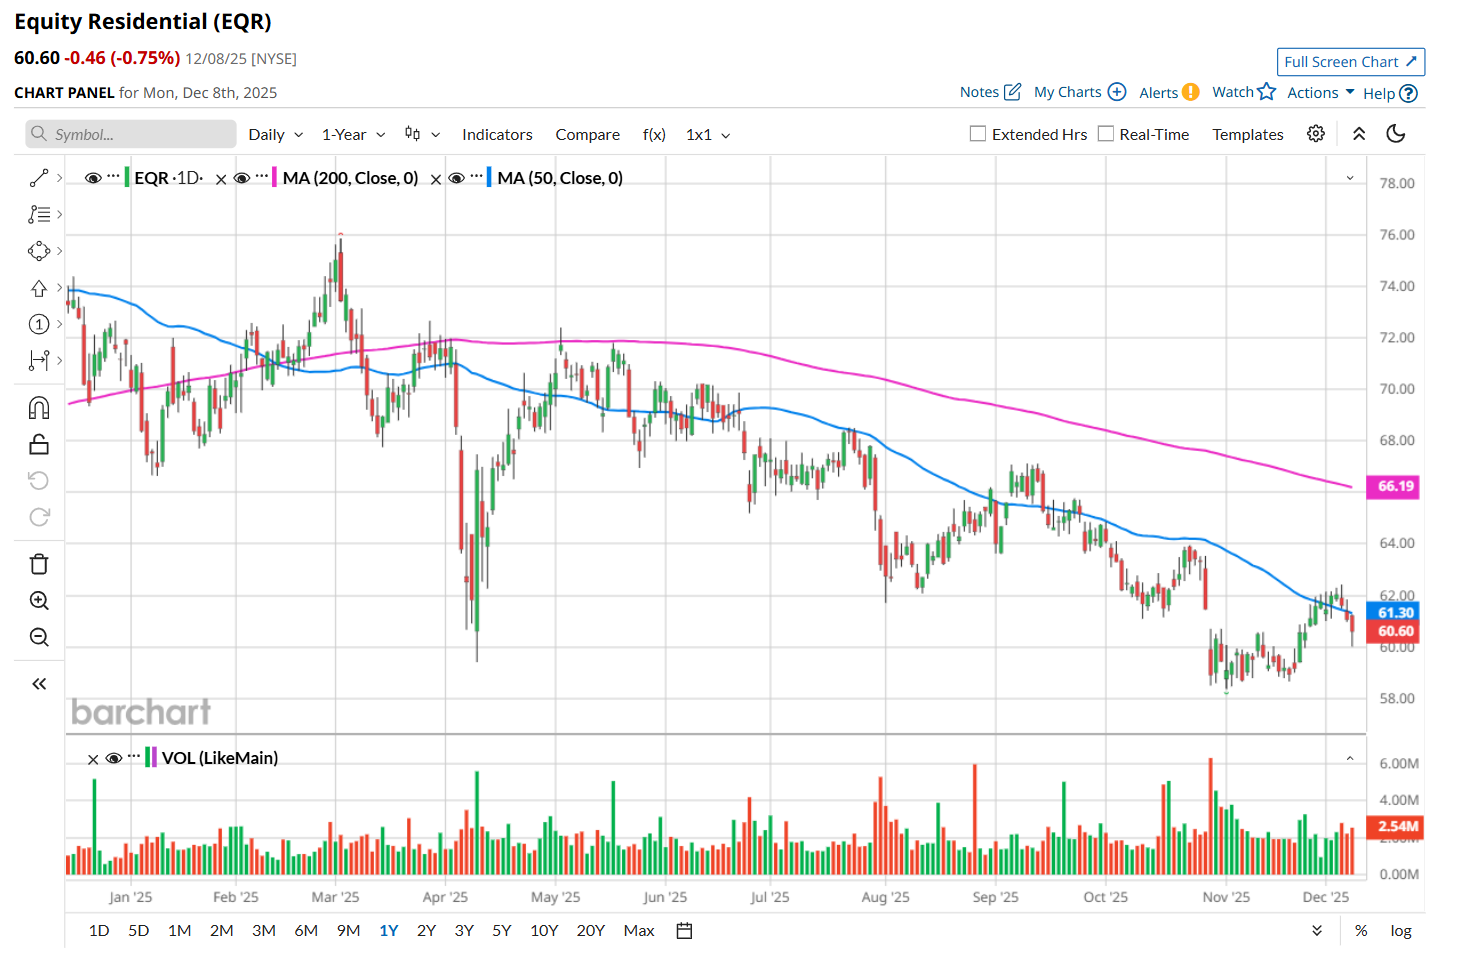Viewport: 1460px width, 960px height.
Task: Open the My Charts link
Action: tap(1079, 92)
